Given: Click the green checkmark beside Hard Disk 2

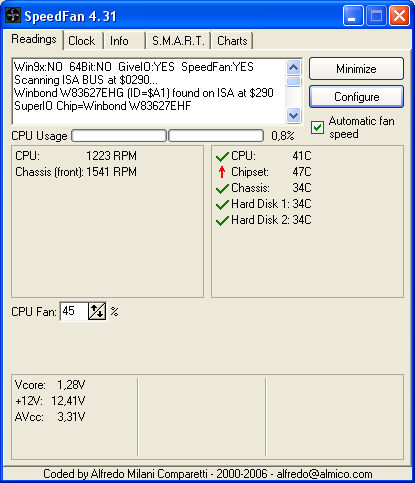Looking at the screenshot, I should pyautogui.click(x=222, y=220).
